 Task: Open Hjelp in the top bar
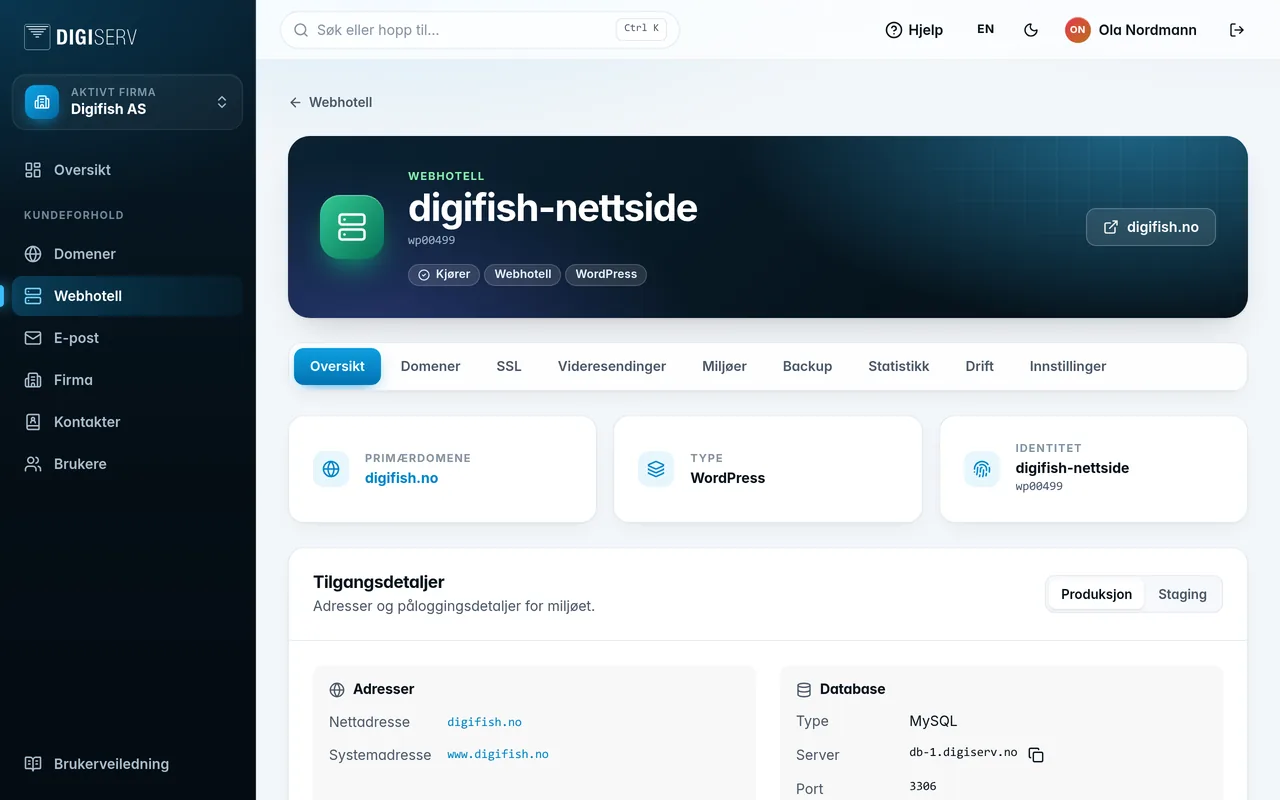[x=914, y=30]
